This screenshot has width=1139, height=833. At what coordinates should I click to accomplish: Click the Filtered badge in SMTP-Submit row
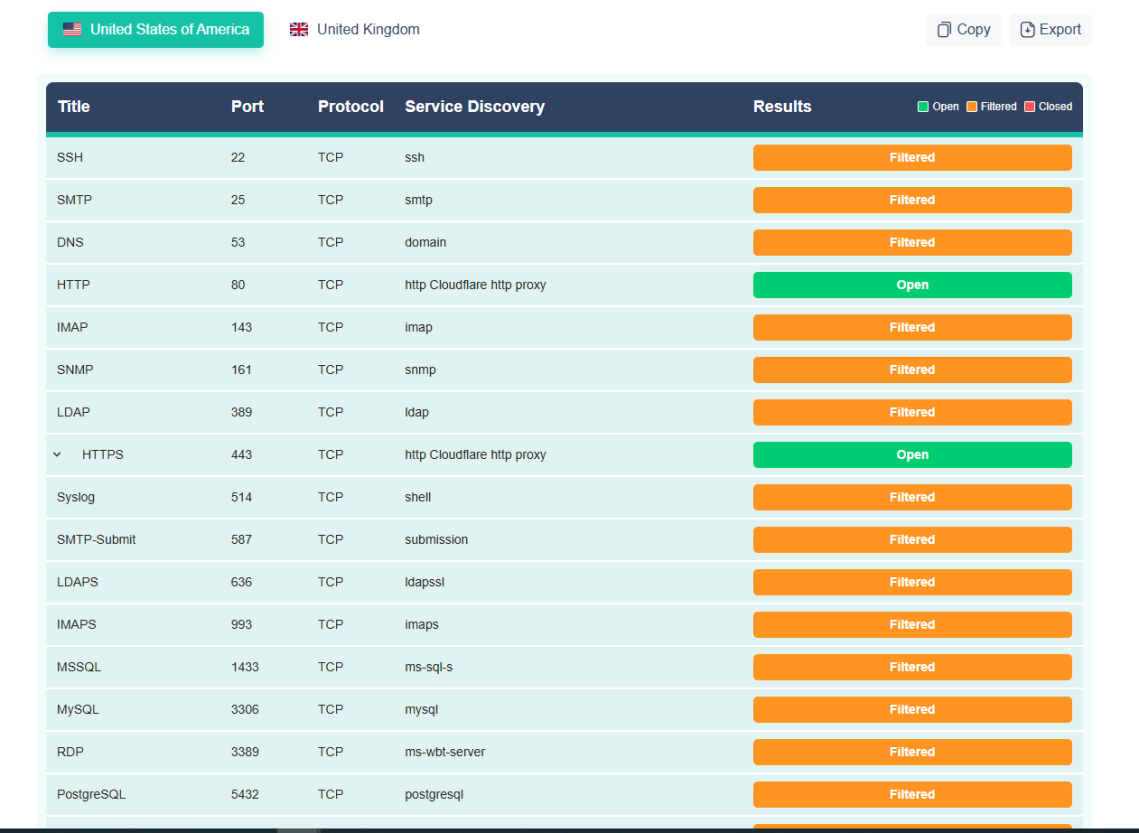(912, 540)
